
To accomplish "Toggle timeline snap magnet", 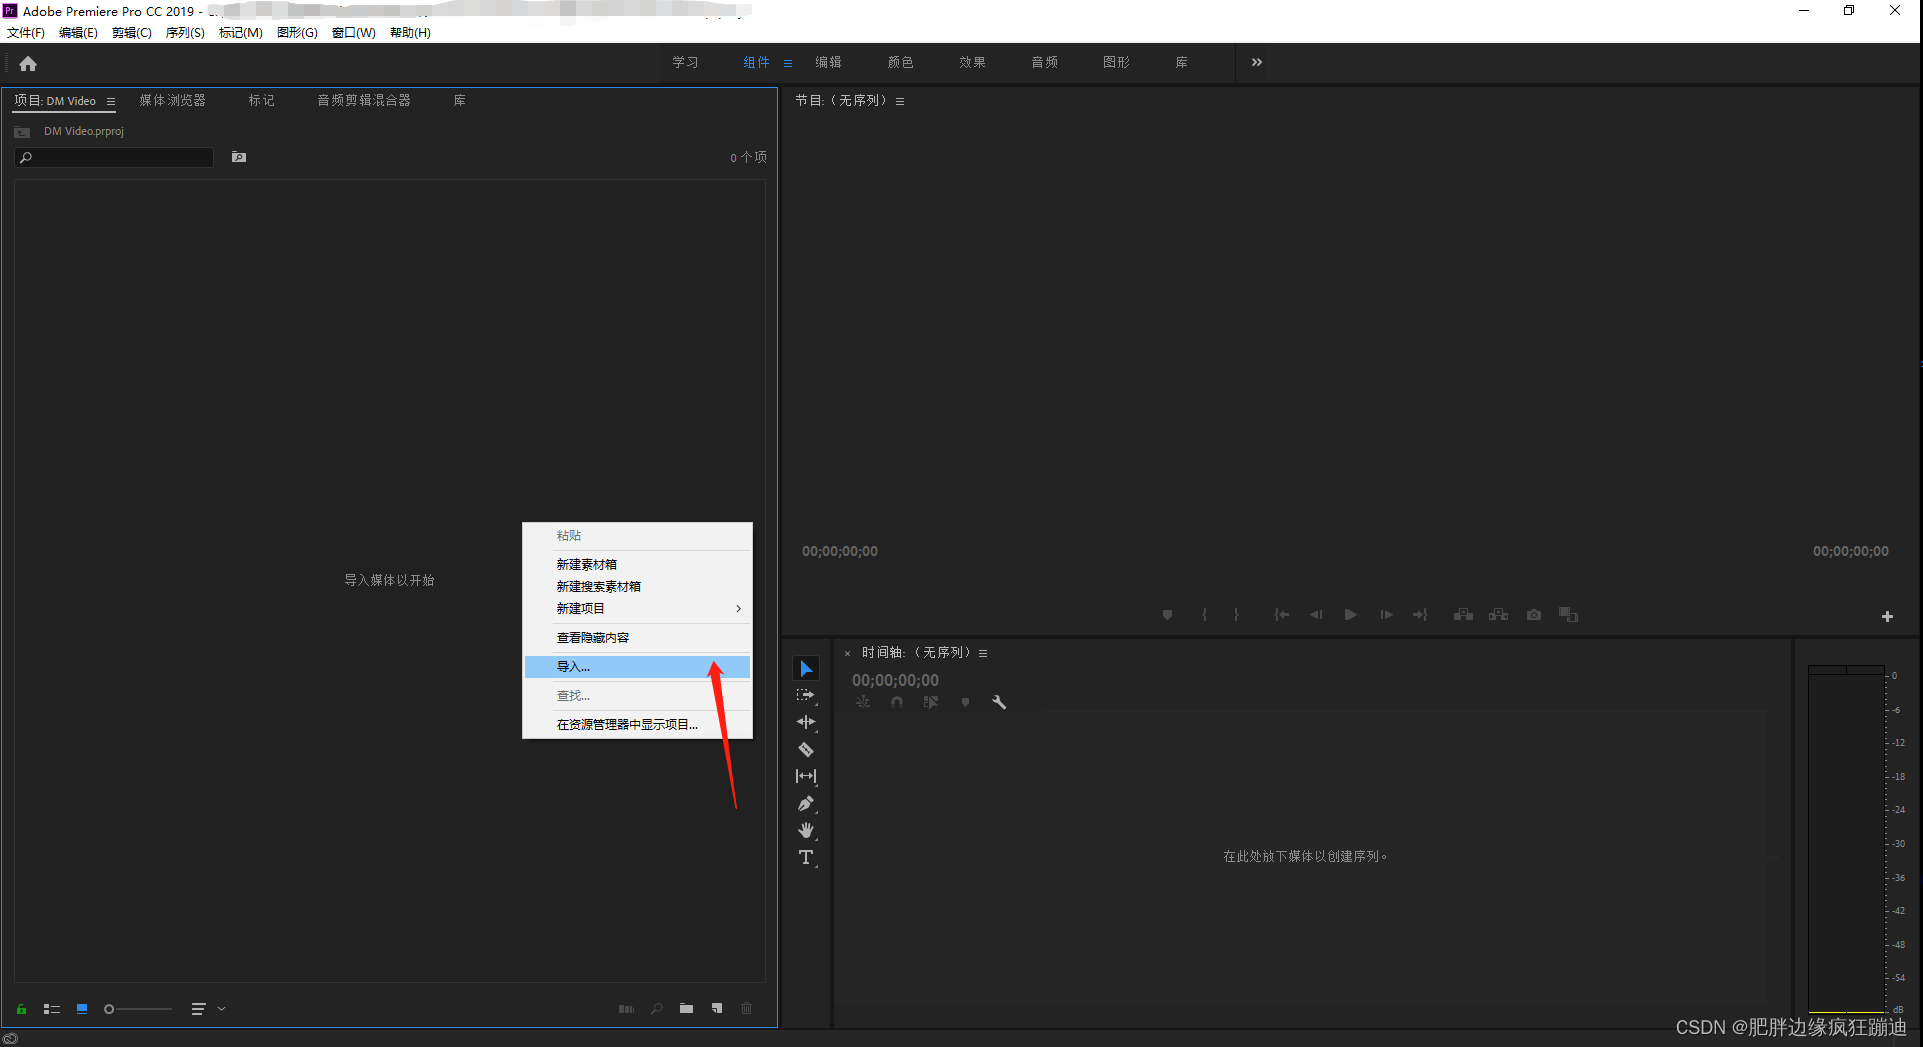I will (897, 702).
